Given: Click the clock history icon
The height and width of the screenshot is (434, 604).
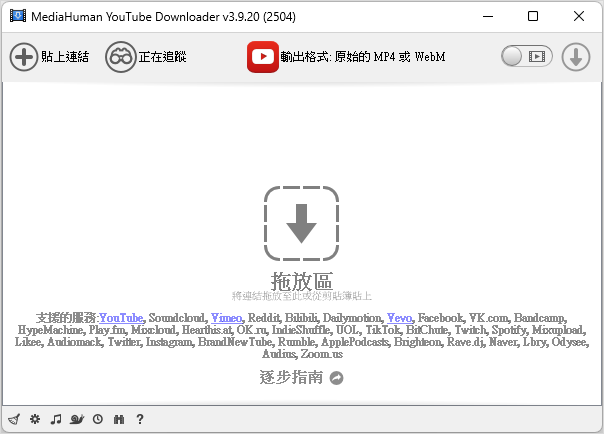Looking at the screenshot, I should coord(98,420).
